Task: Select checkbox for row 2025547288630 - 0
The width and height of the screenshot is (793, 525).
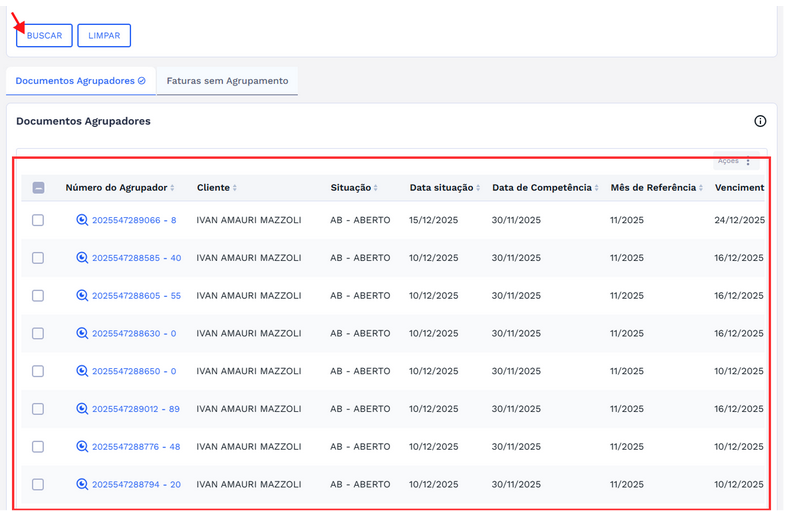Action: pos(38,333)
